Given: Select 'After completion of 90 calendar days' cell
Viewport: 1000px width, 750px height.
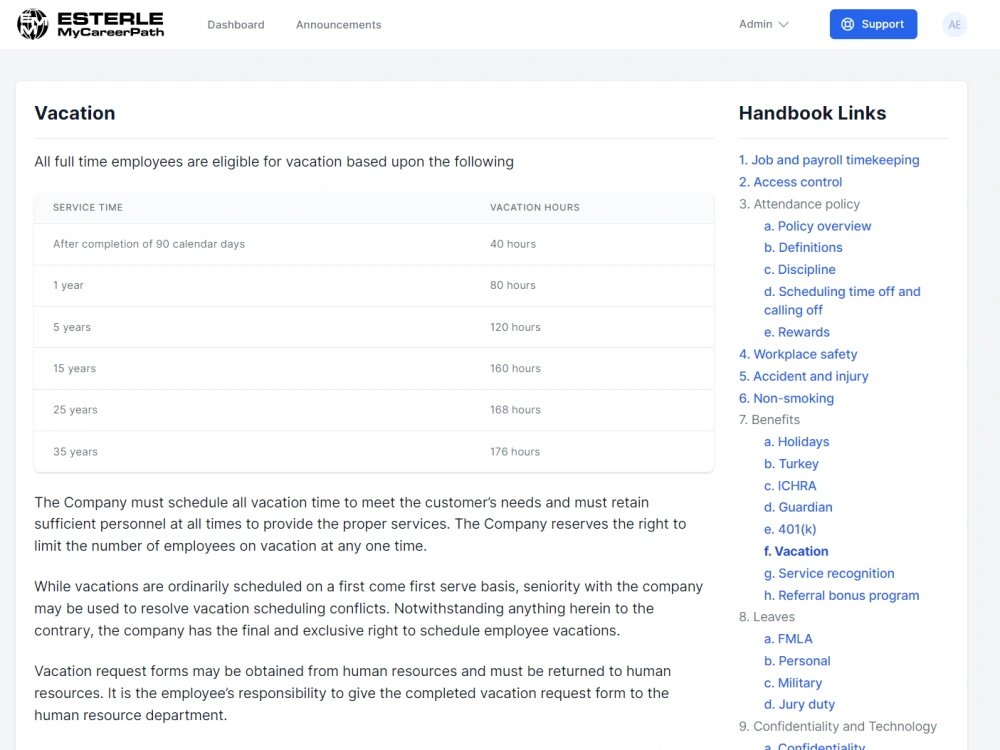Looking at the screenshot, I should point(149,244).
